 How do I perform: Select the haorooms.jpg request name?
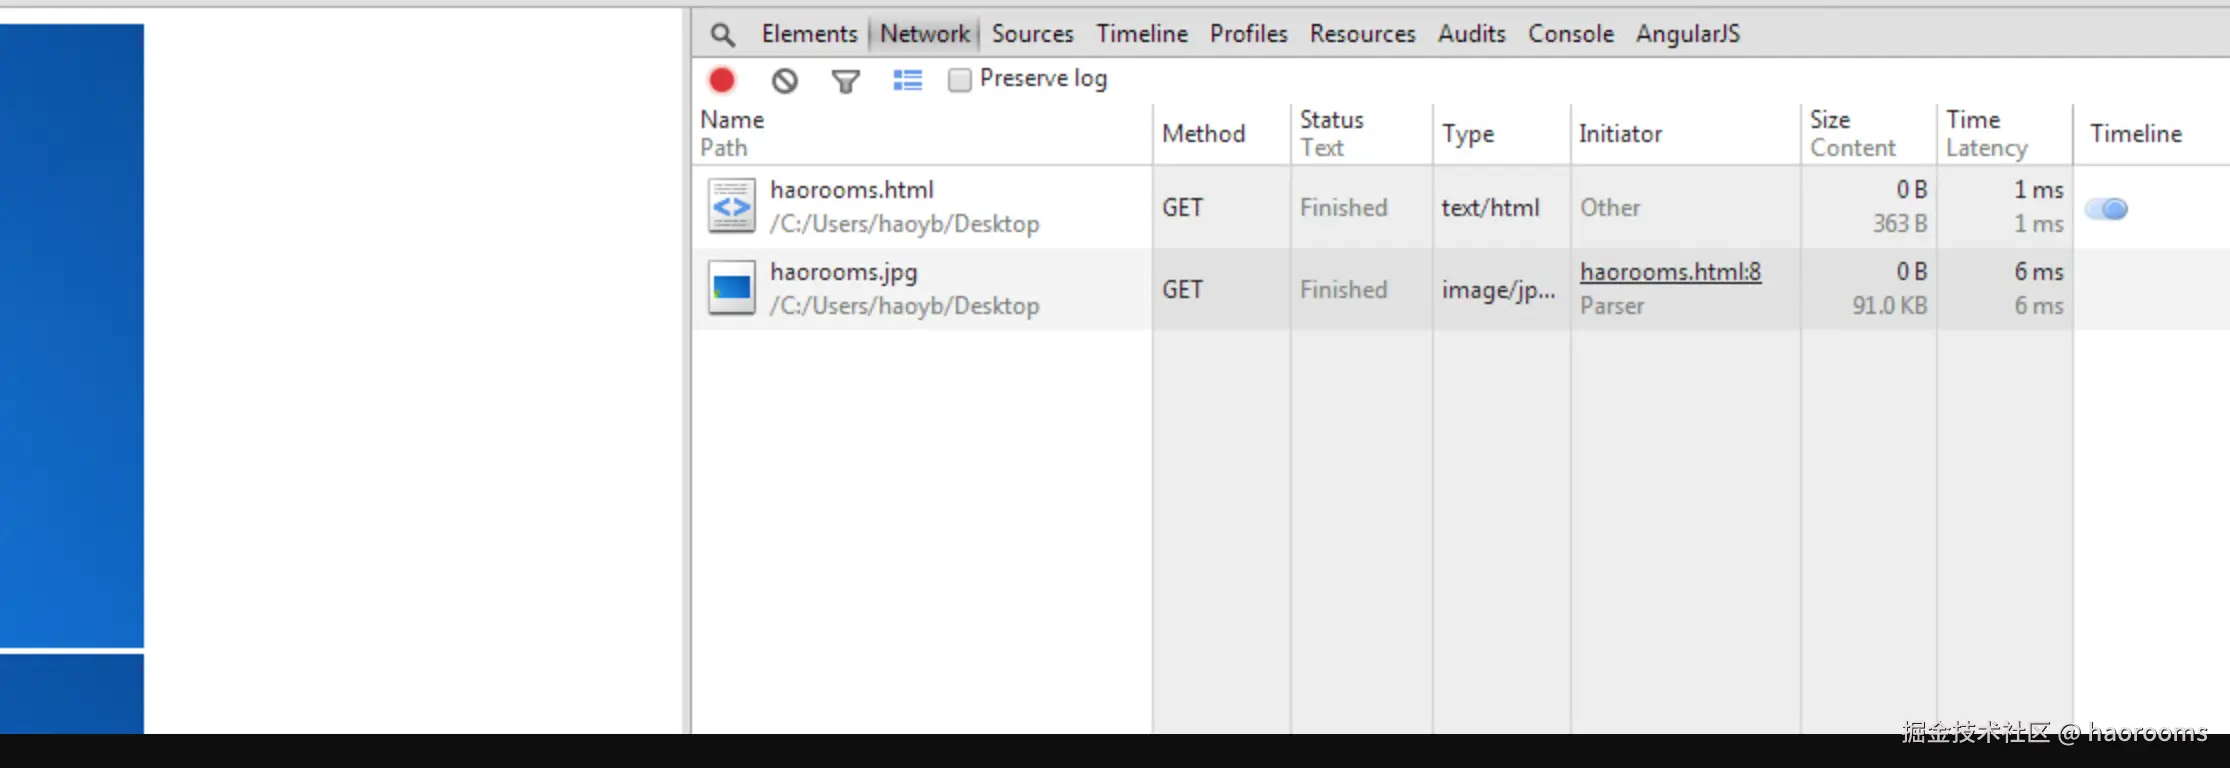[x=843, y=272]
